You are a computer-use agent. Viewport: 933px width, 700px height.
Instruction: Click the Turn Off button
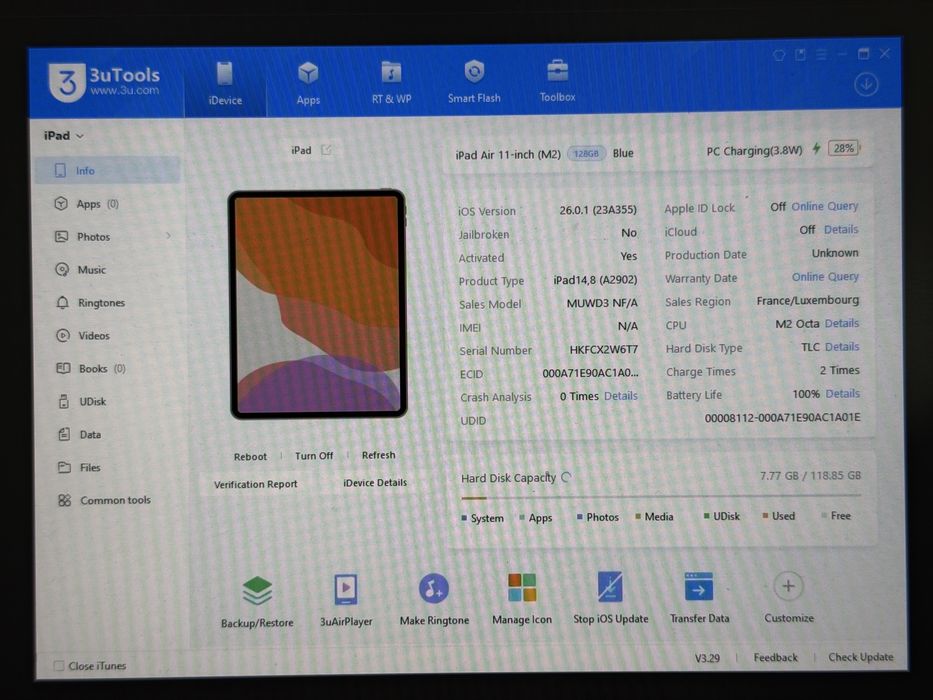click(x=314, y=455)
